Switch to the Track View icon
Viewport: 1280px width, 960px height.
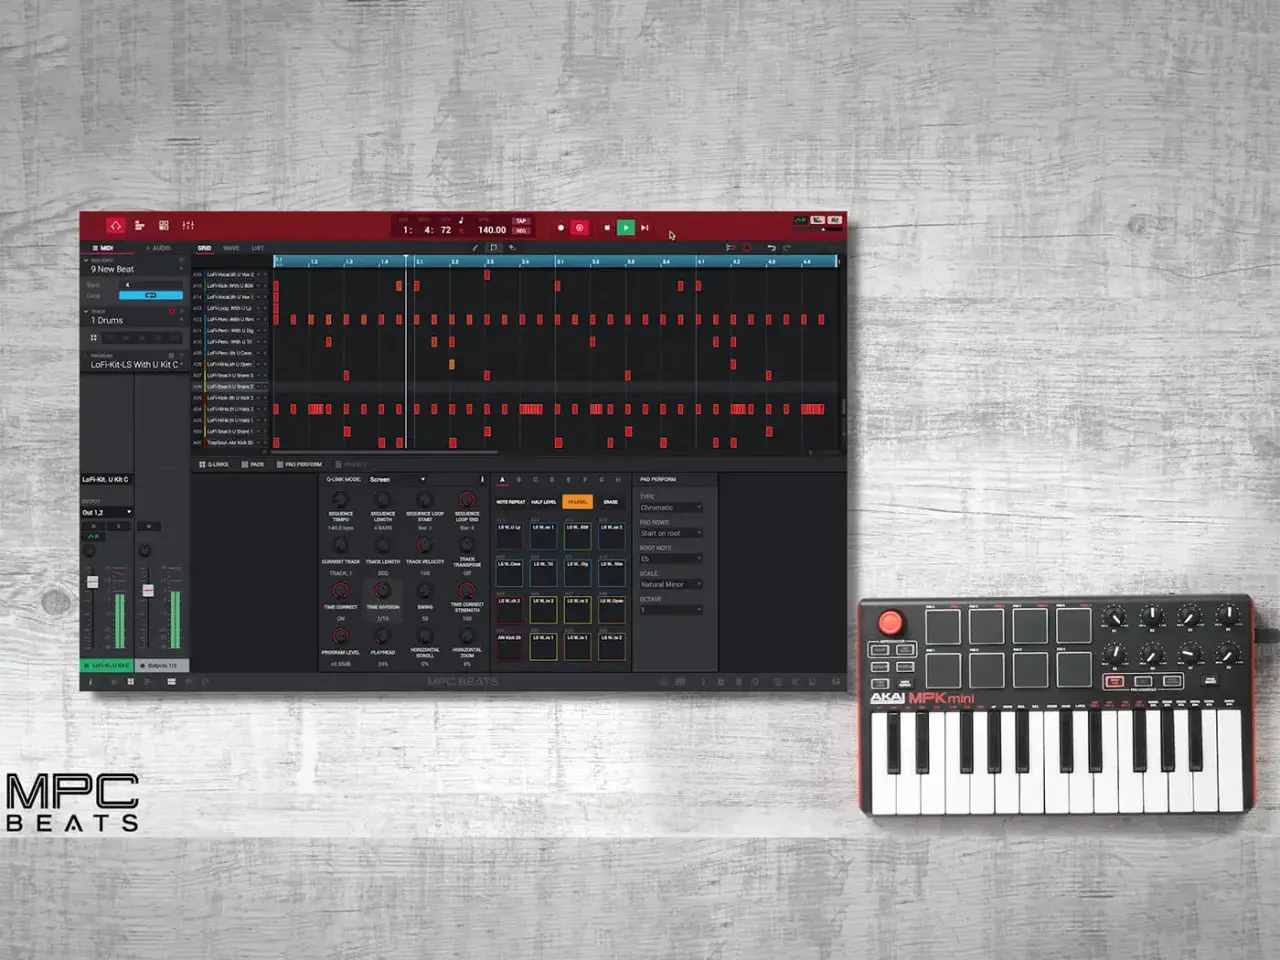pos(139,226)
